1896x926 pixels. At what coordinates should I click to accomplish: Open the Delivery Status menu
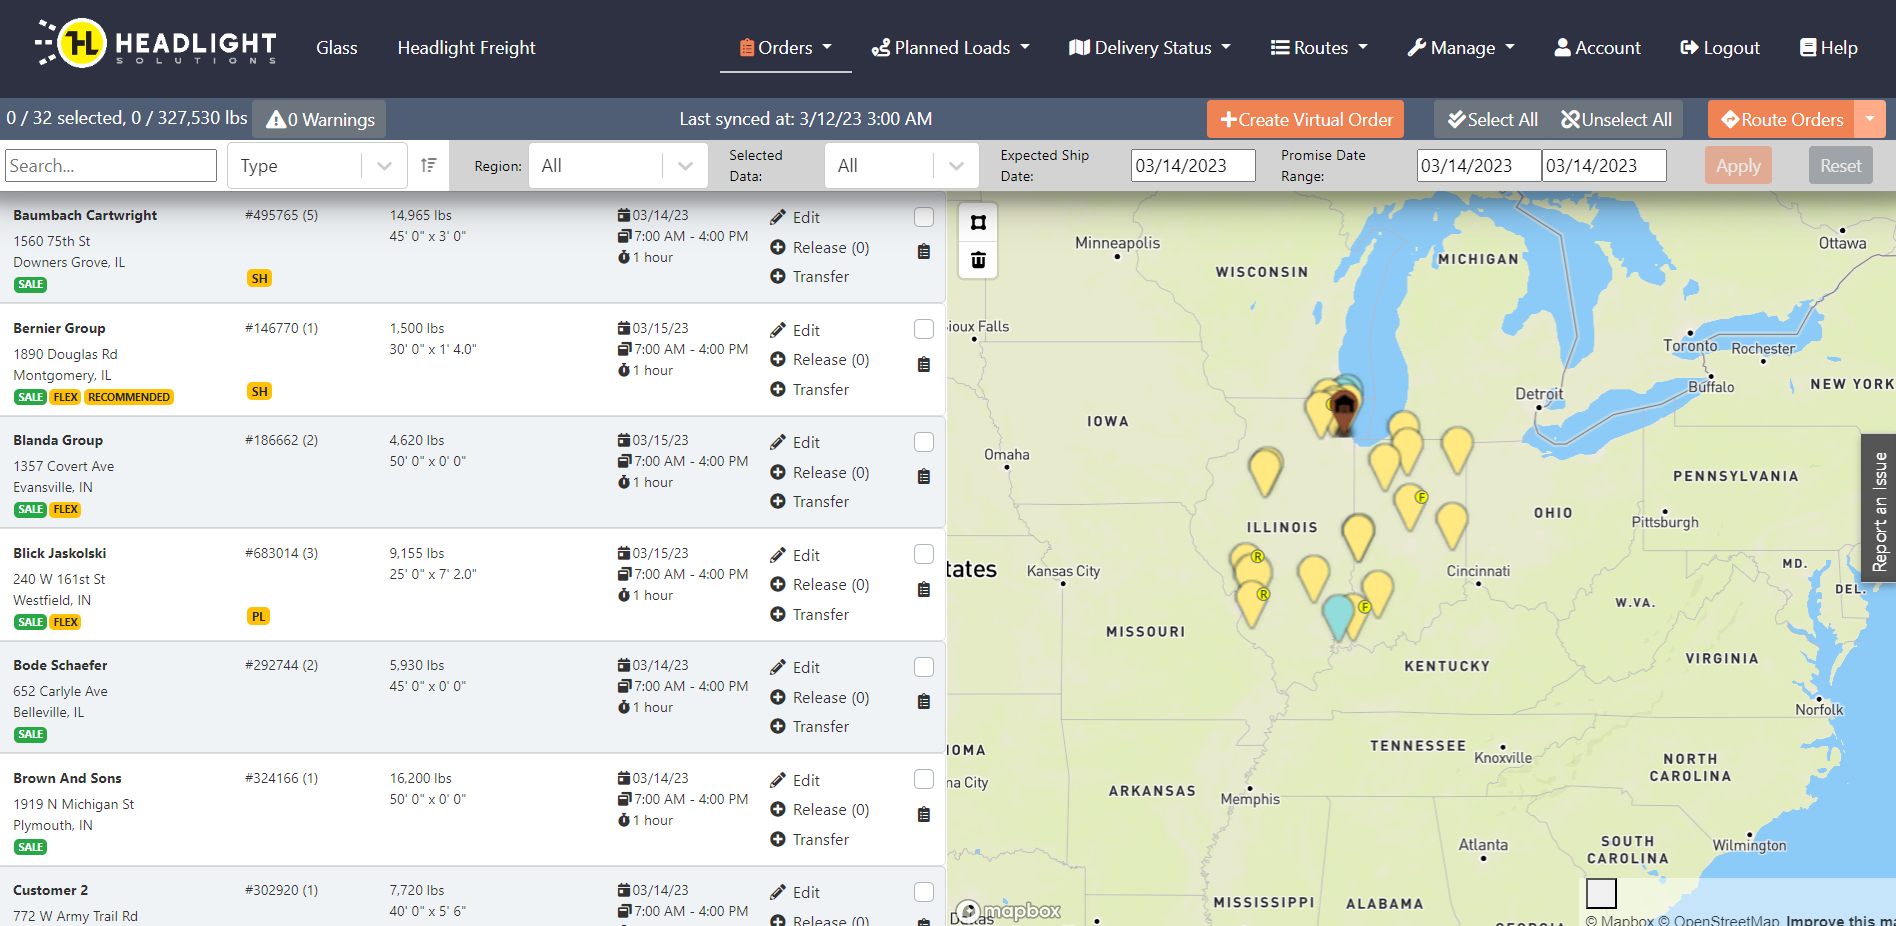[x=1150, y=48]
